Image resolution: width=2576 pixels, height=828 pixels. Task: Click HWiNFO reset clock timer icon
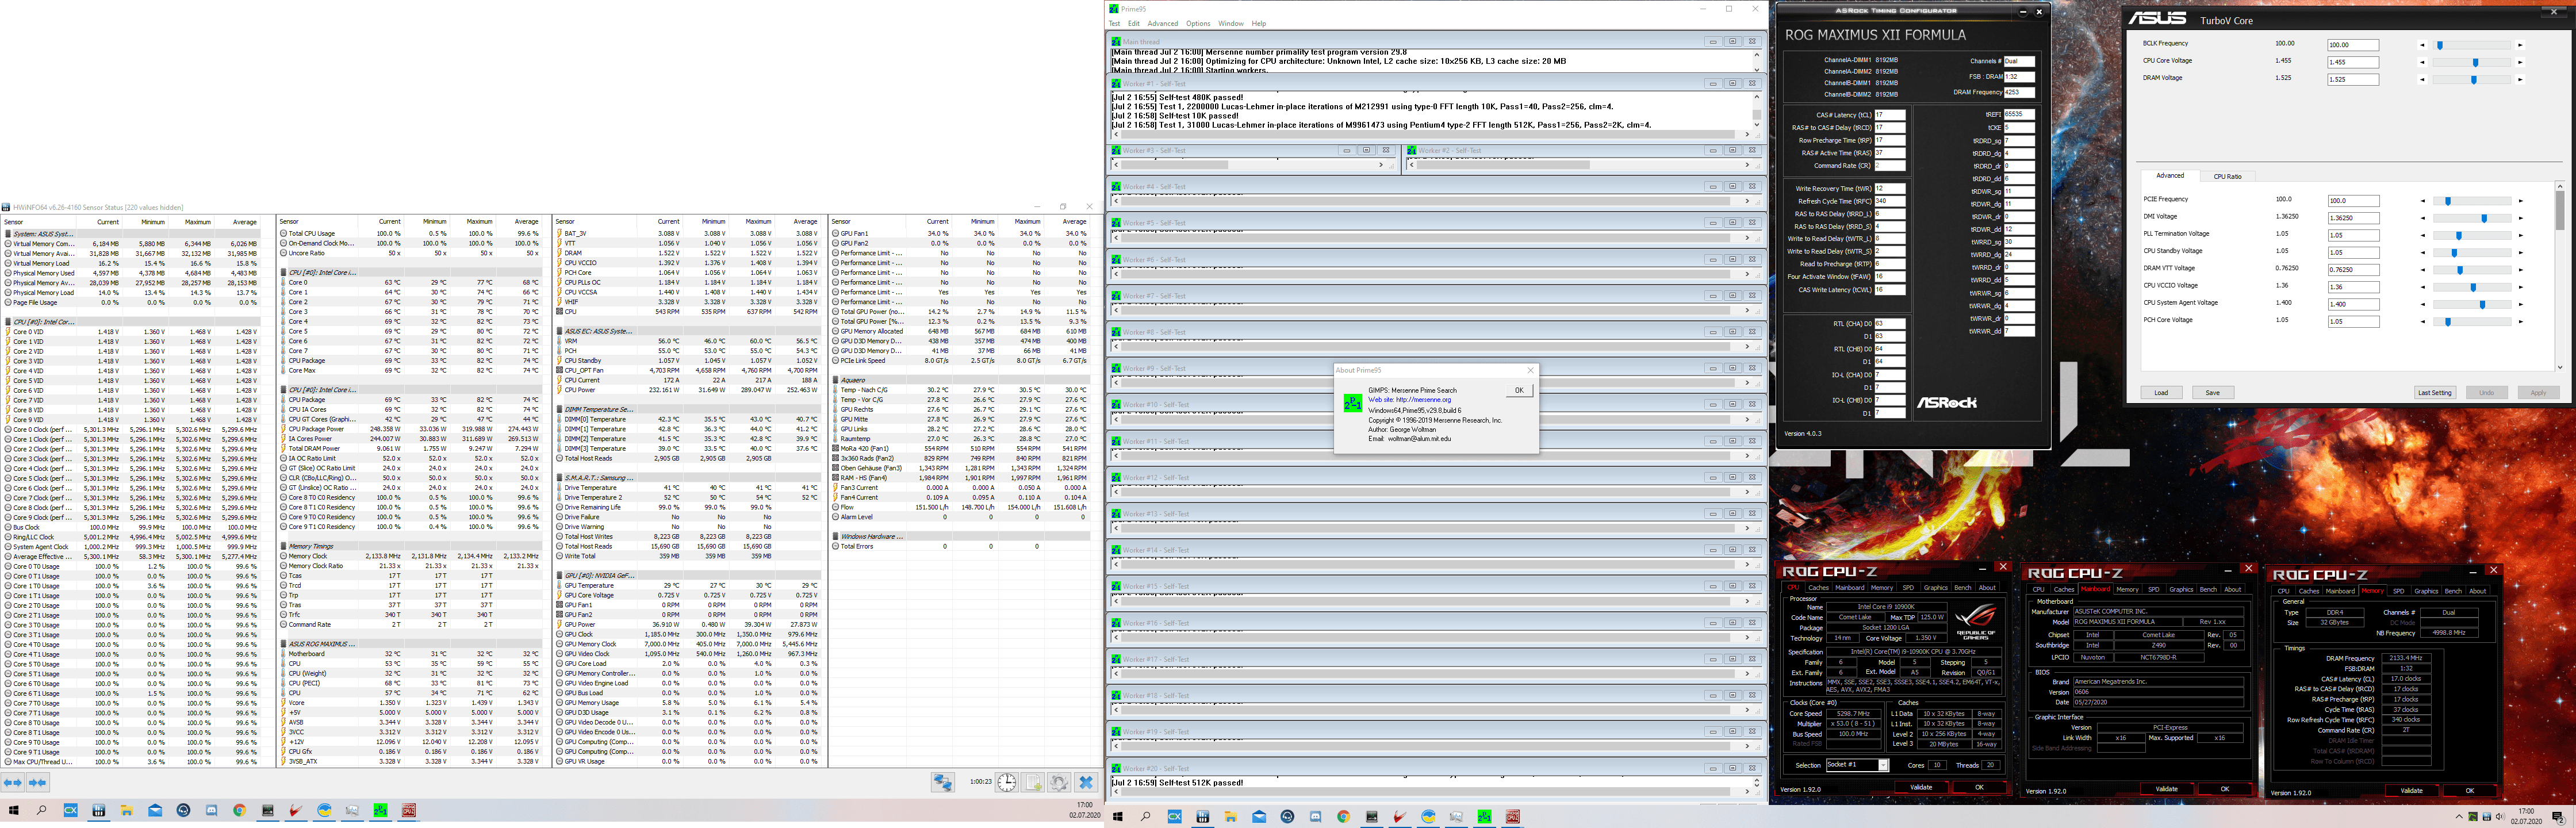[1006, 783]
